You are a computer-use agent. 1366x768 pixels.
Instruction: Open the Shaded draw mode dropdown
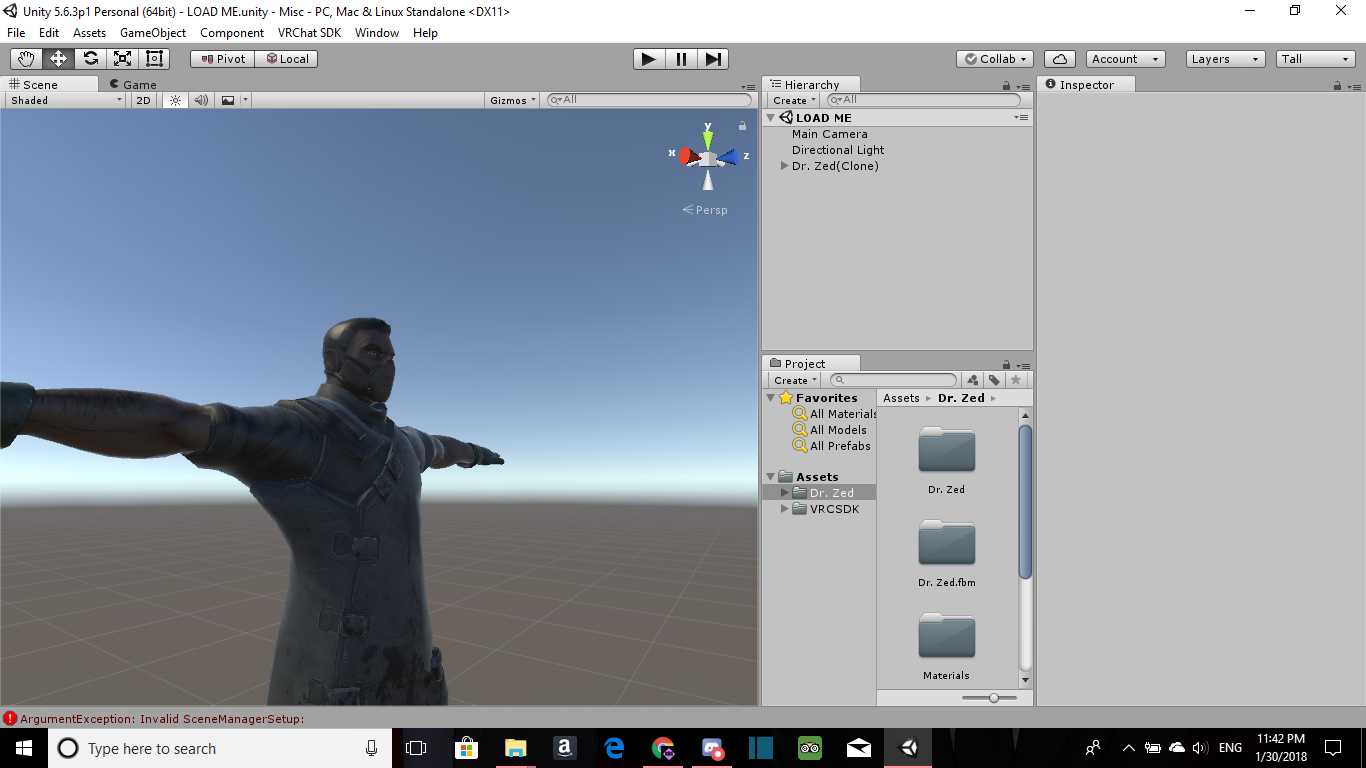66,100
